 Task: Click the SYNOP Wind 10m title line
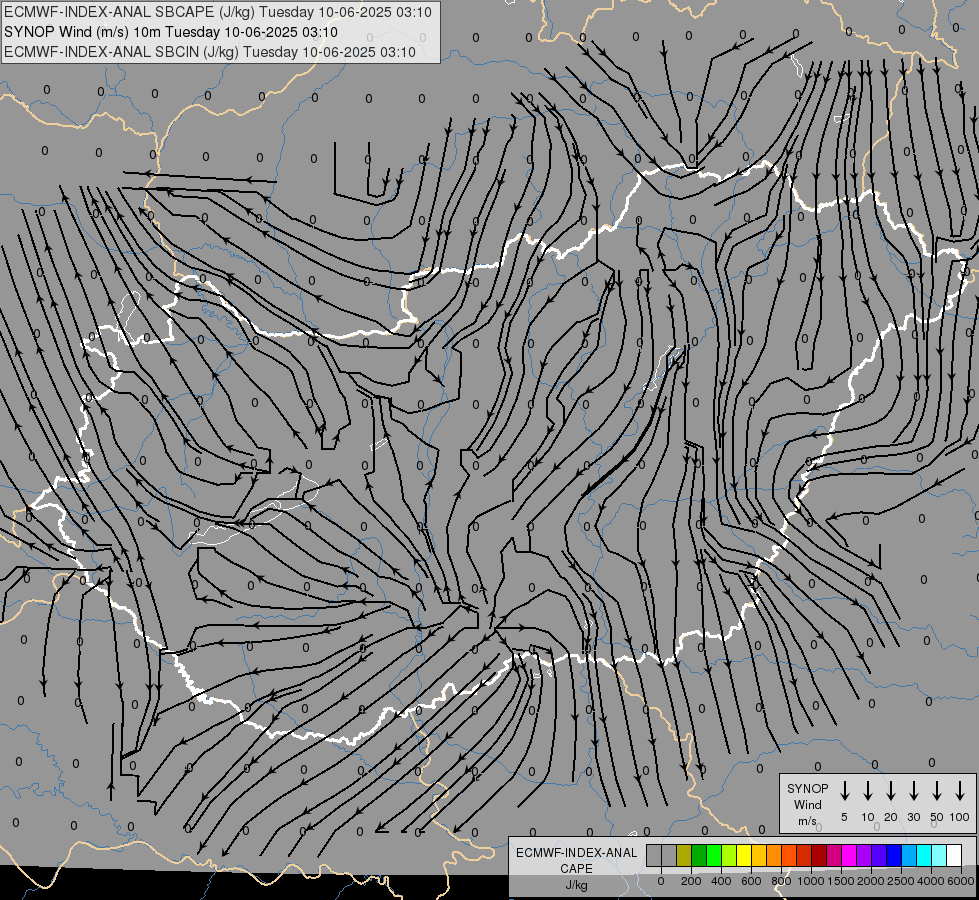(x=170, y=32)
